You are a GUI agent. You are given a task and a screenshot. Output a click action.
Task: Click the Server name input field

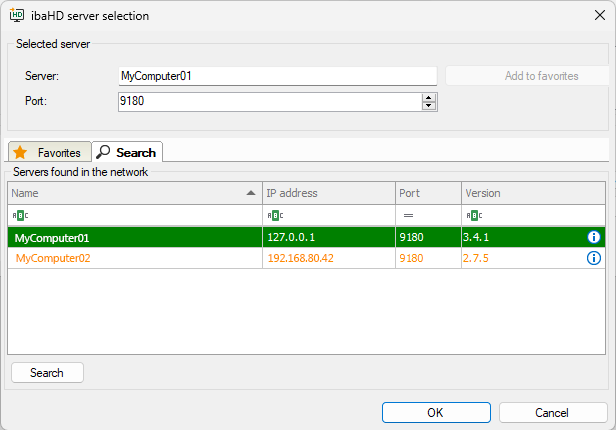(x=278, y=76)
